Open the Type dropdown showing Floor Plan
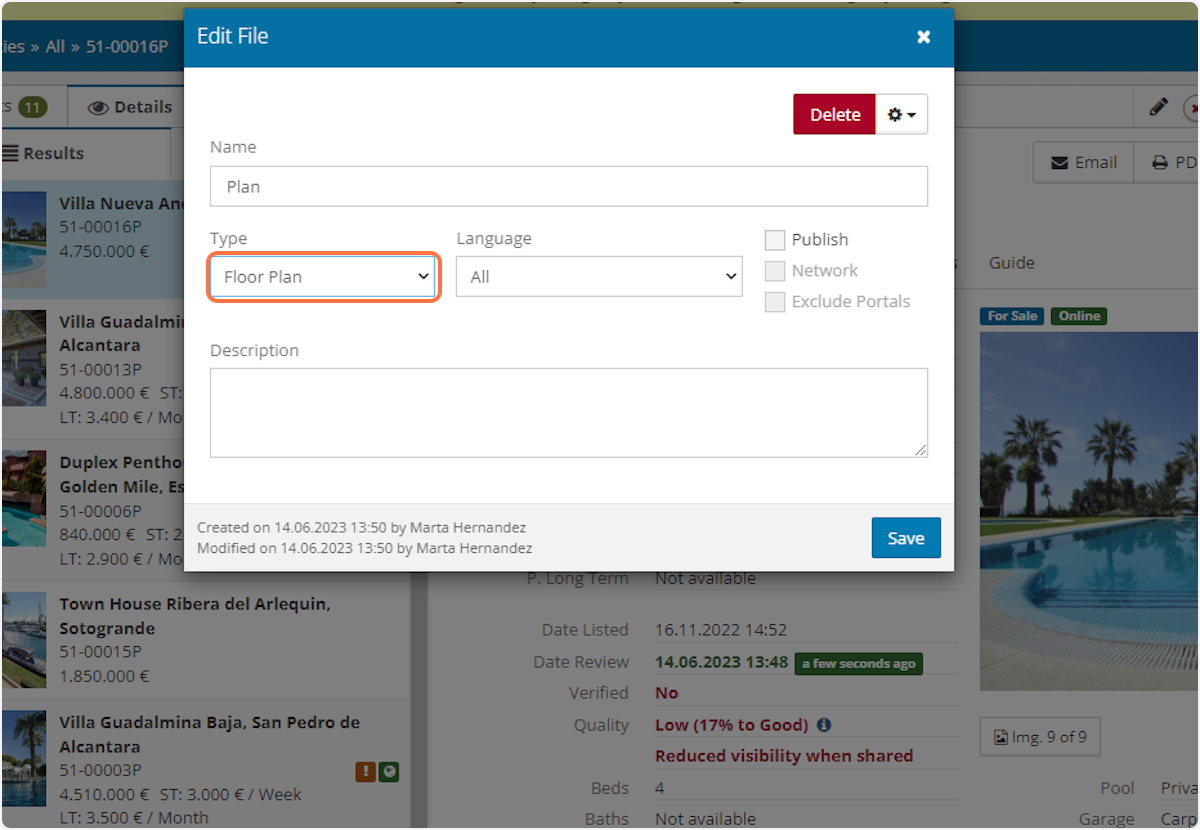This screenshot has height=830, width=1200. tap(322, 277)
